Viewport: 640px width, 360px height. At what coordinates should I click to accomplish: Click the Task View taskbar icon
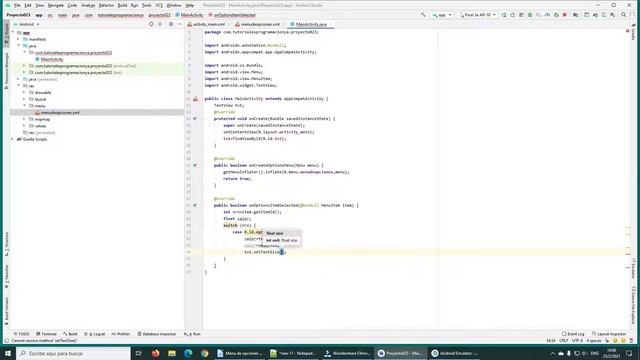[138, 353]
